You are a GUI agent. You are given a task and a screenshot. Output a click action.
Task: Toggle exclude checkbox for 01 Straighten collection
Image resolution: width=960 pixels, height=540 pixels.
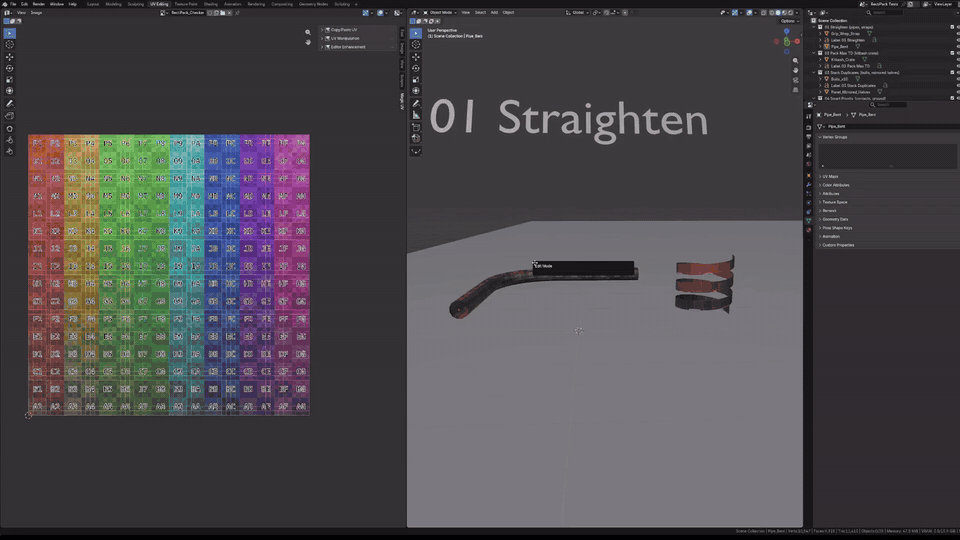click(952, 27)
